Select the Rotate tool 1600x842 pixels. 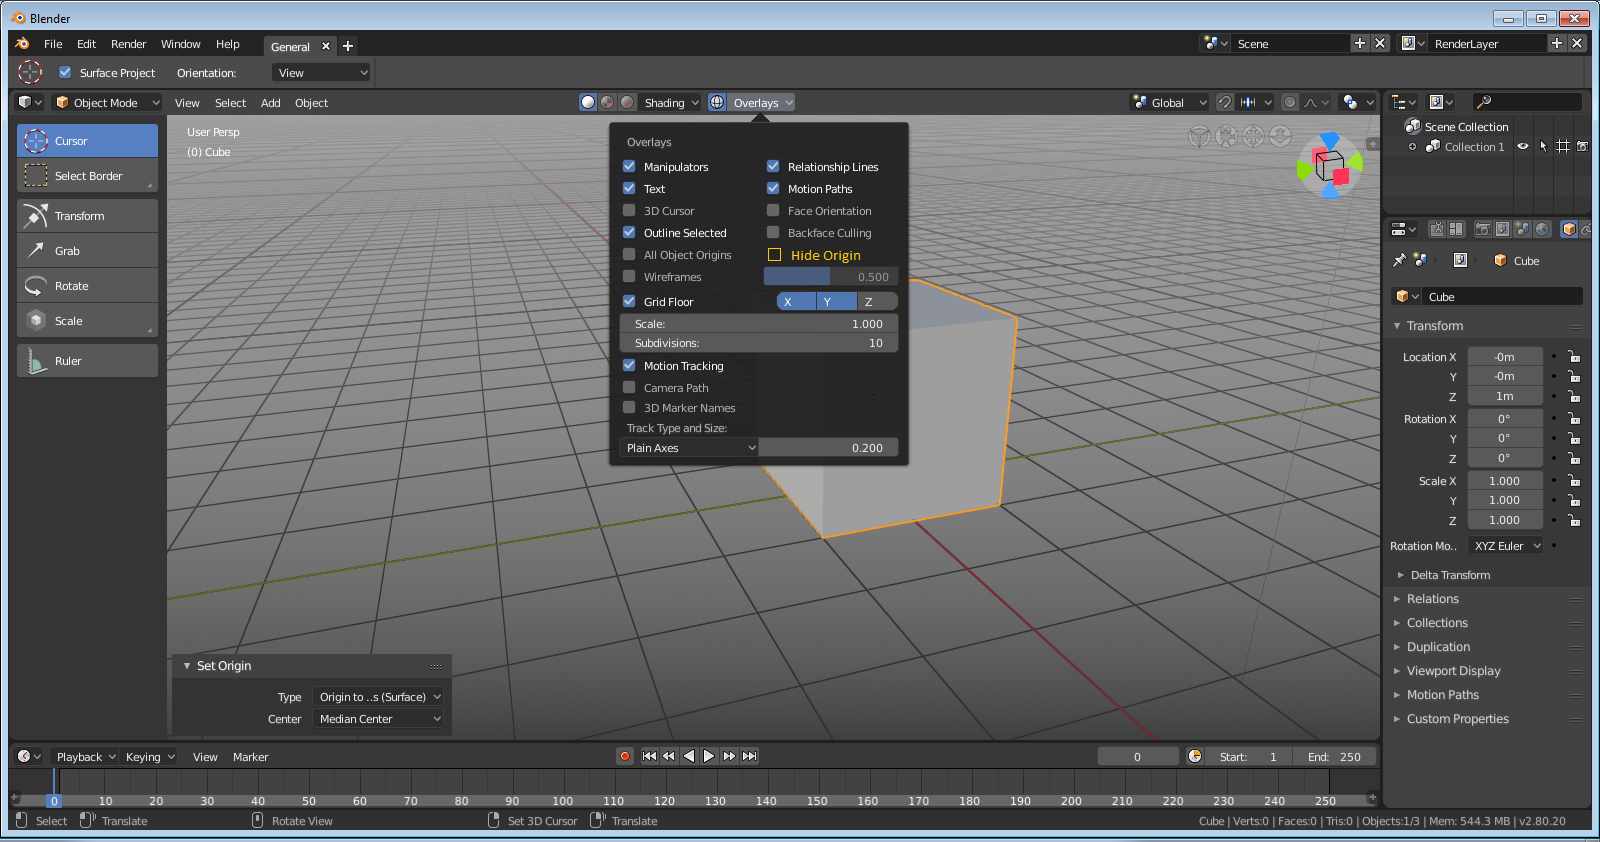pyautogui.click(x=87, y=286)
